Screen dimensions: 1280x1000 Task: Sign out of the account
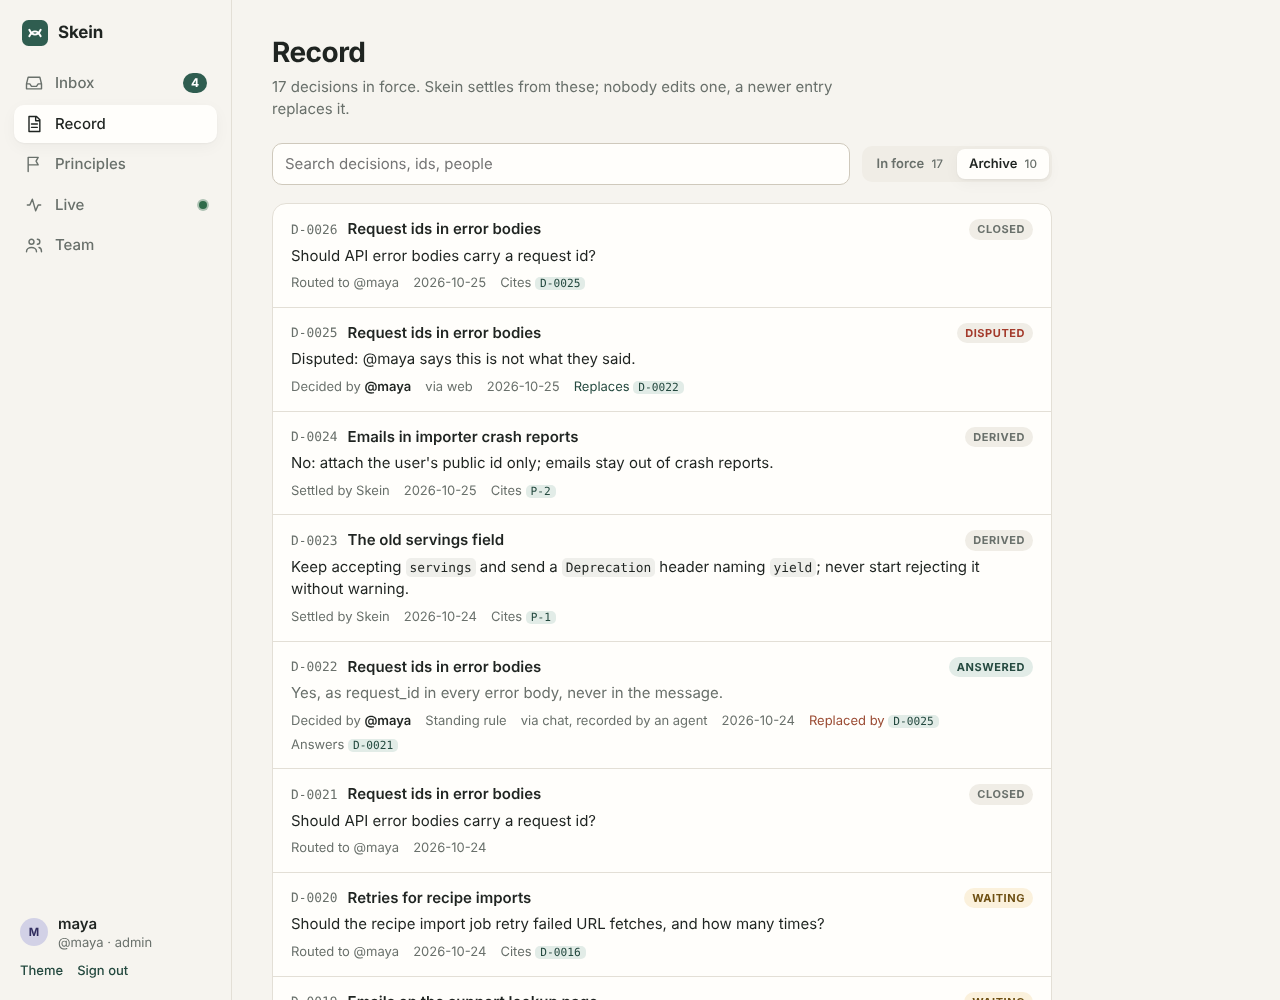[x=103, y=971]
